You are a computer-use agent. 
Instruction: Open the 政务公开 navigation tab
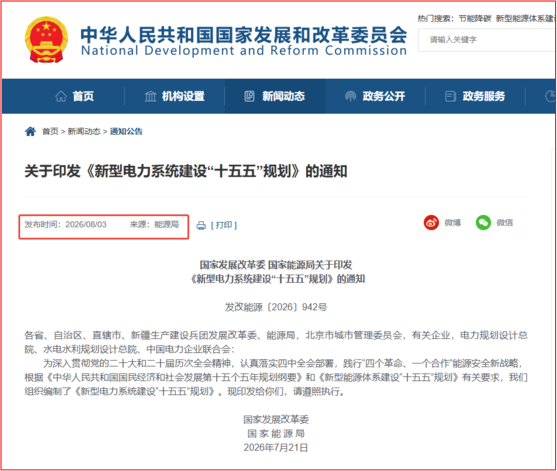[x=375, y=96]
